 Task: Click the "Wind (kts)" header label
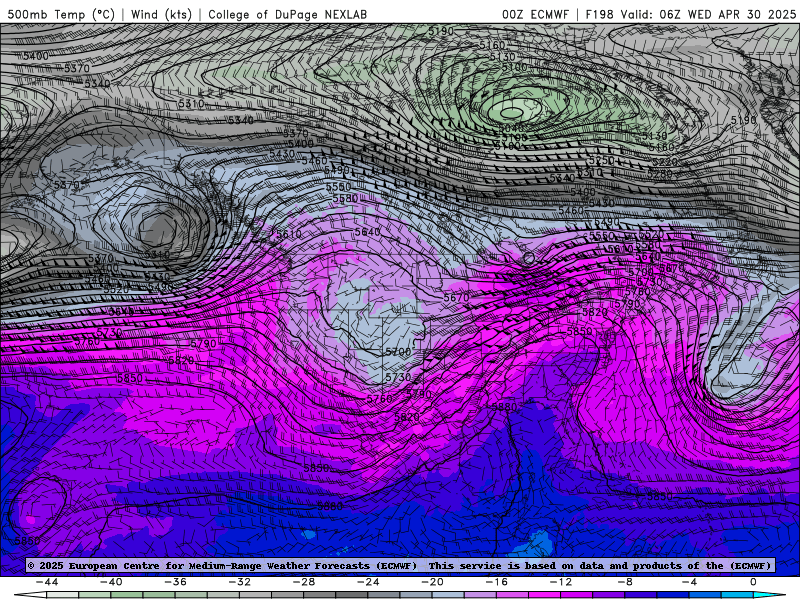point(161,14)
